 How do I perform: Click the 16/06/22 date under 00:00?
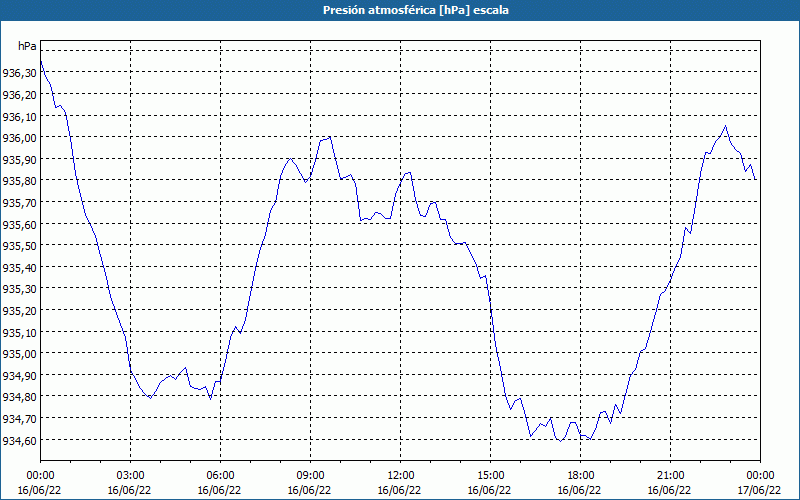(x=39, y=490)
